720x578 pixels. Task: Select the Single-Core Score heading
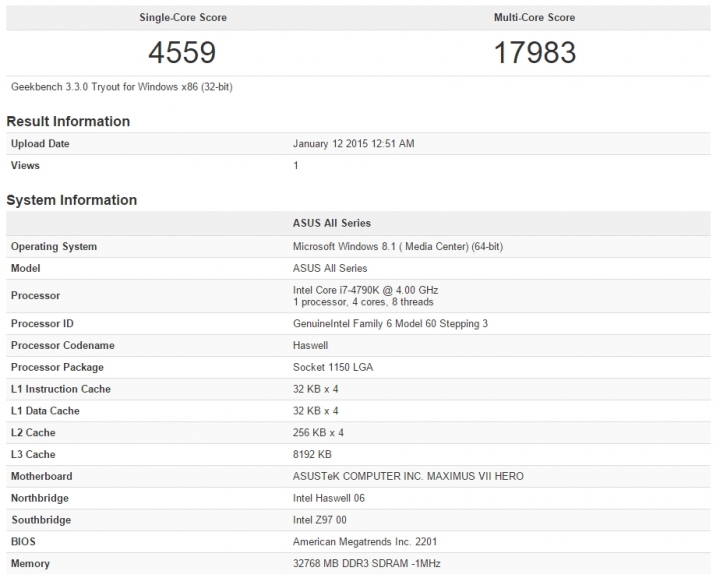pyautogui.click(x=183, y=17)
